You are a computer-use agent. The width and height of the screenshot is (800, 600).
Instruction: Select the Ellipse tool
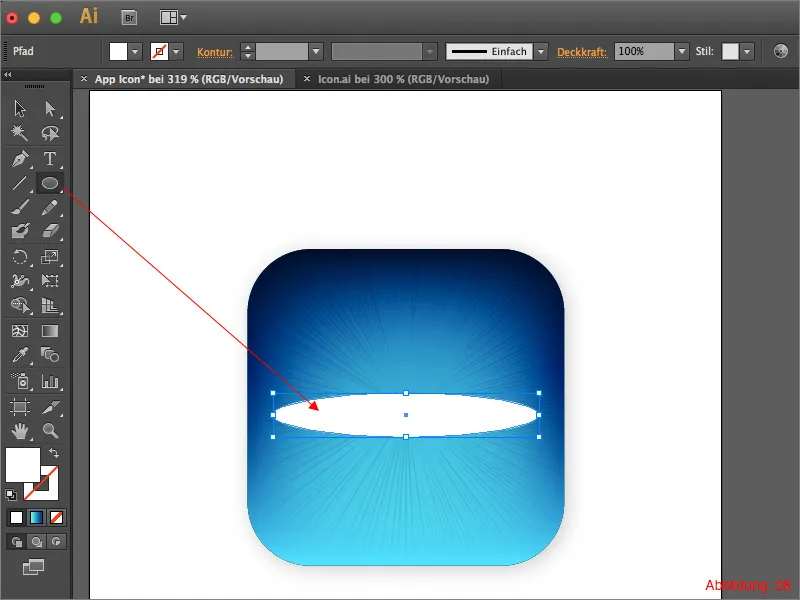50,183
